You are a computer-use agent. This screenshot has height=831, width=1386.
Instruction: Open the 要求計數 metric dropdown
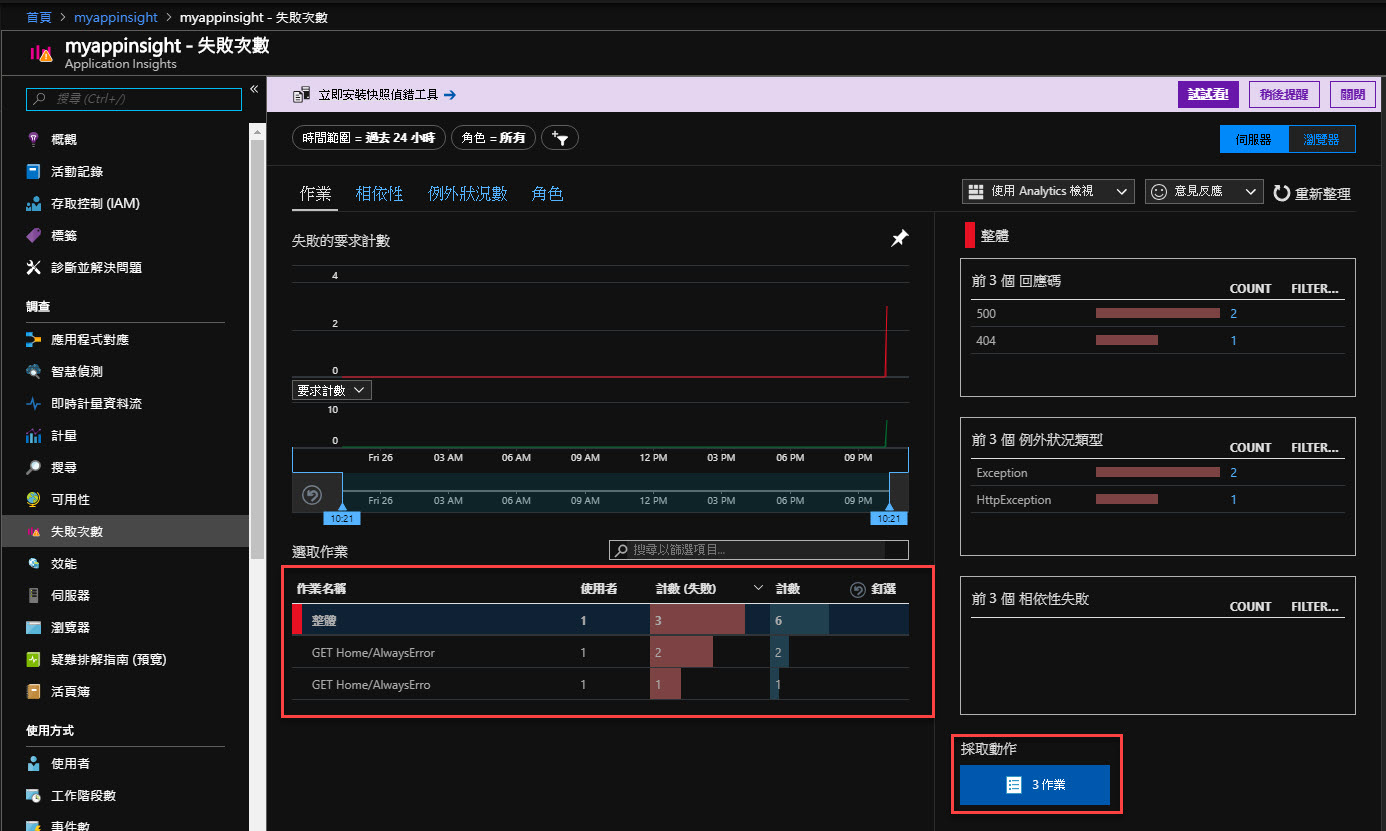coord(332,390)
